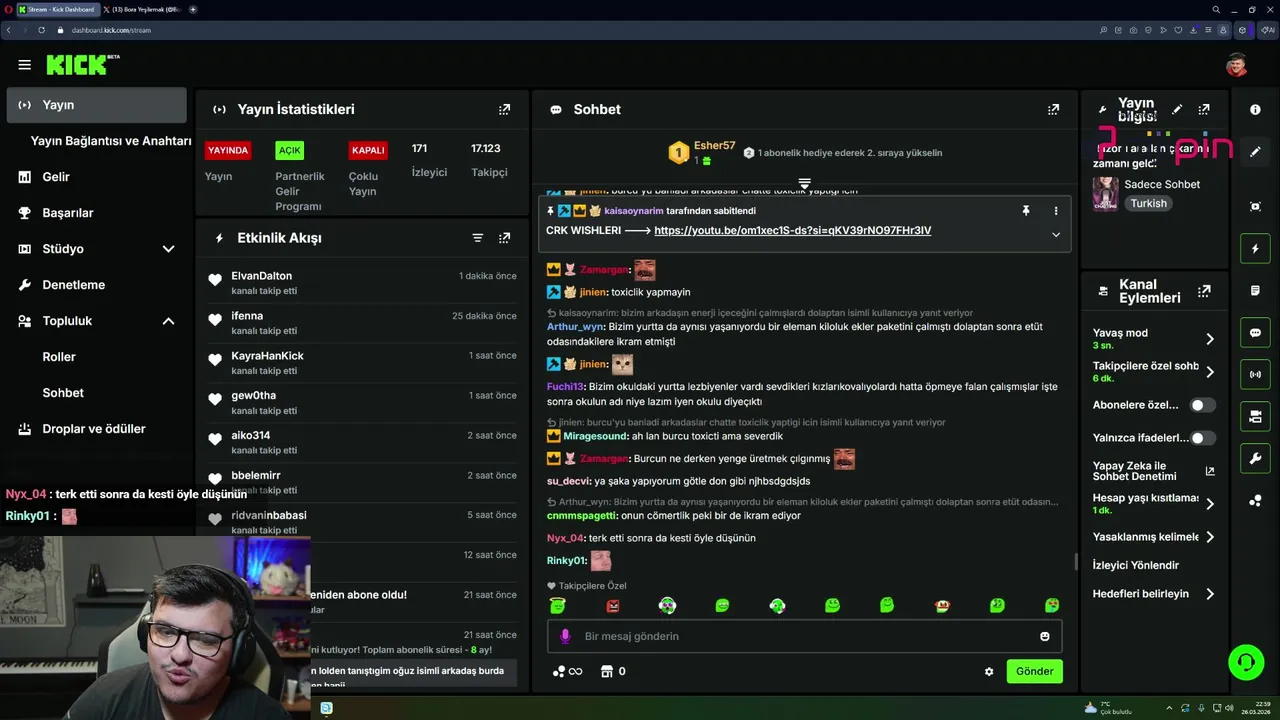Expand the pinned message chevron
Screen dimensions: 1280x720
tap(1055, 235)
